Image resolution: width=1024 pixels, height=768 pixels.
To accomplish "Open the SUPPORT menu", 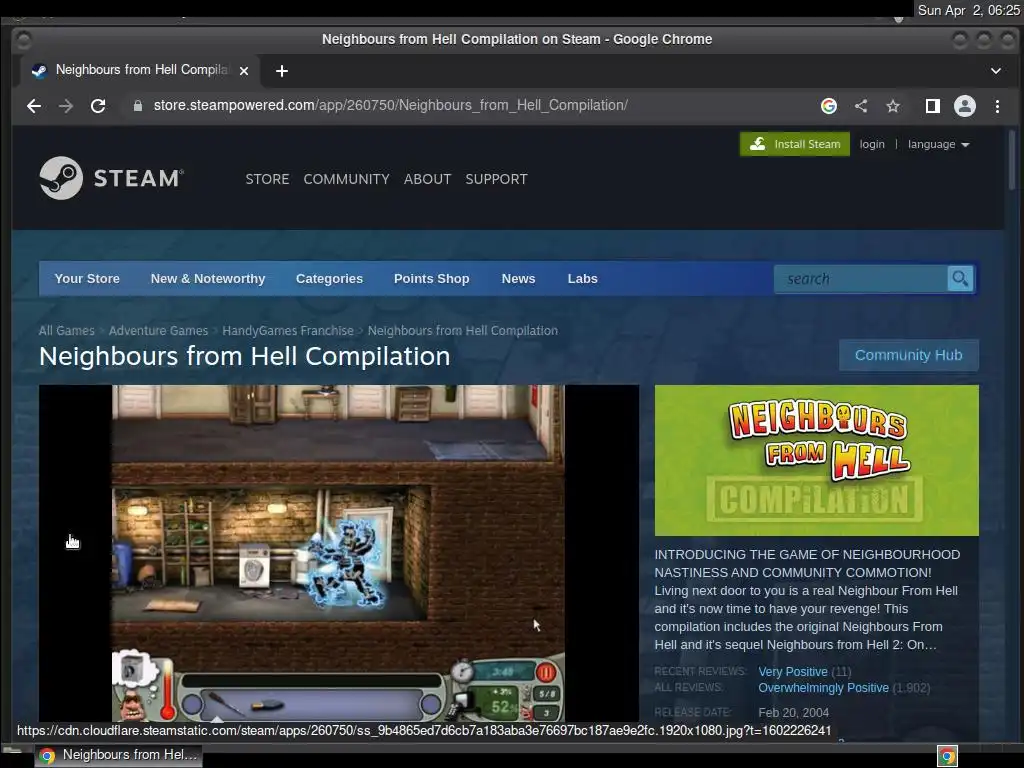I will tap(496, 179).
